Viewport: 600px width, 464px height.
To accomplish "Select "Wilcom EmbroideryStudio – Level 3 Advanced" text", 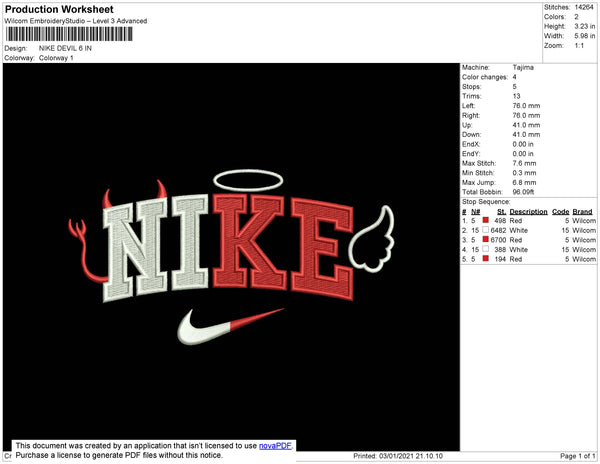I will tap(76, 21).
